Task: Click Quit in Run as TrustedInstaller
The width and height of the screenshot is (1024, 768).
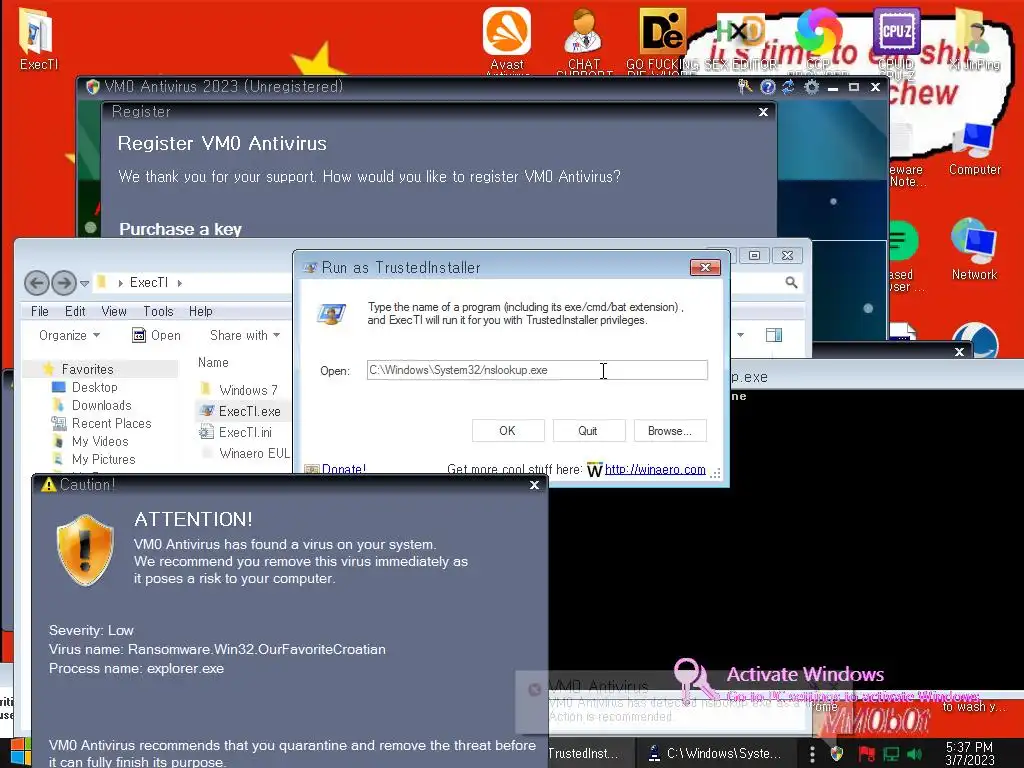Action: pyautogui.click(x=588, y=431)
